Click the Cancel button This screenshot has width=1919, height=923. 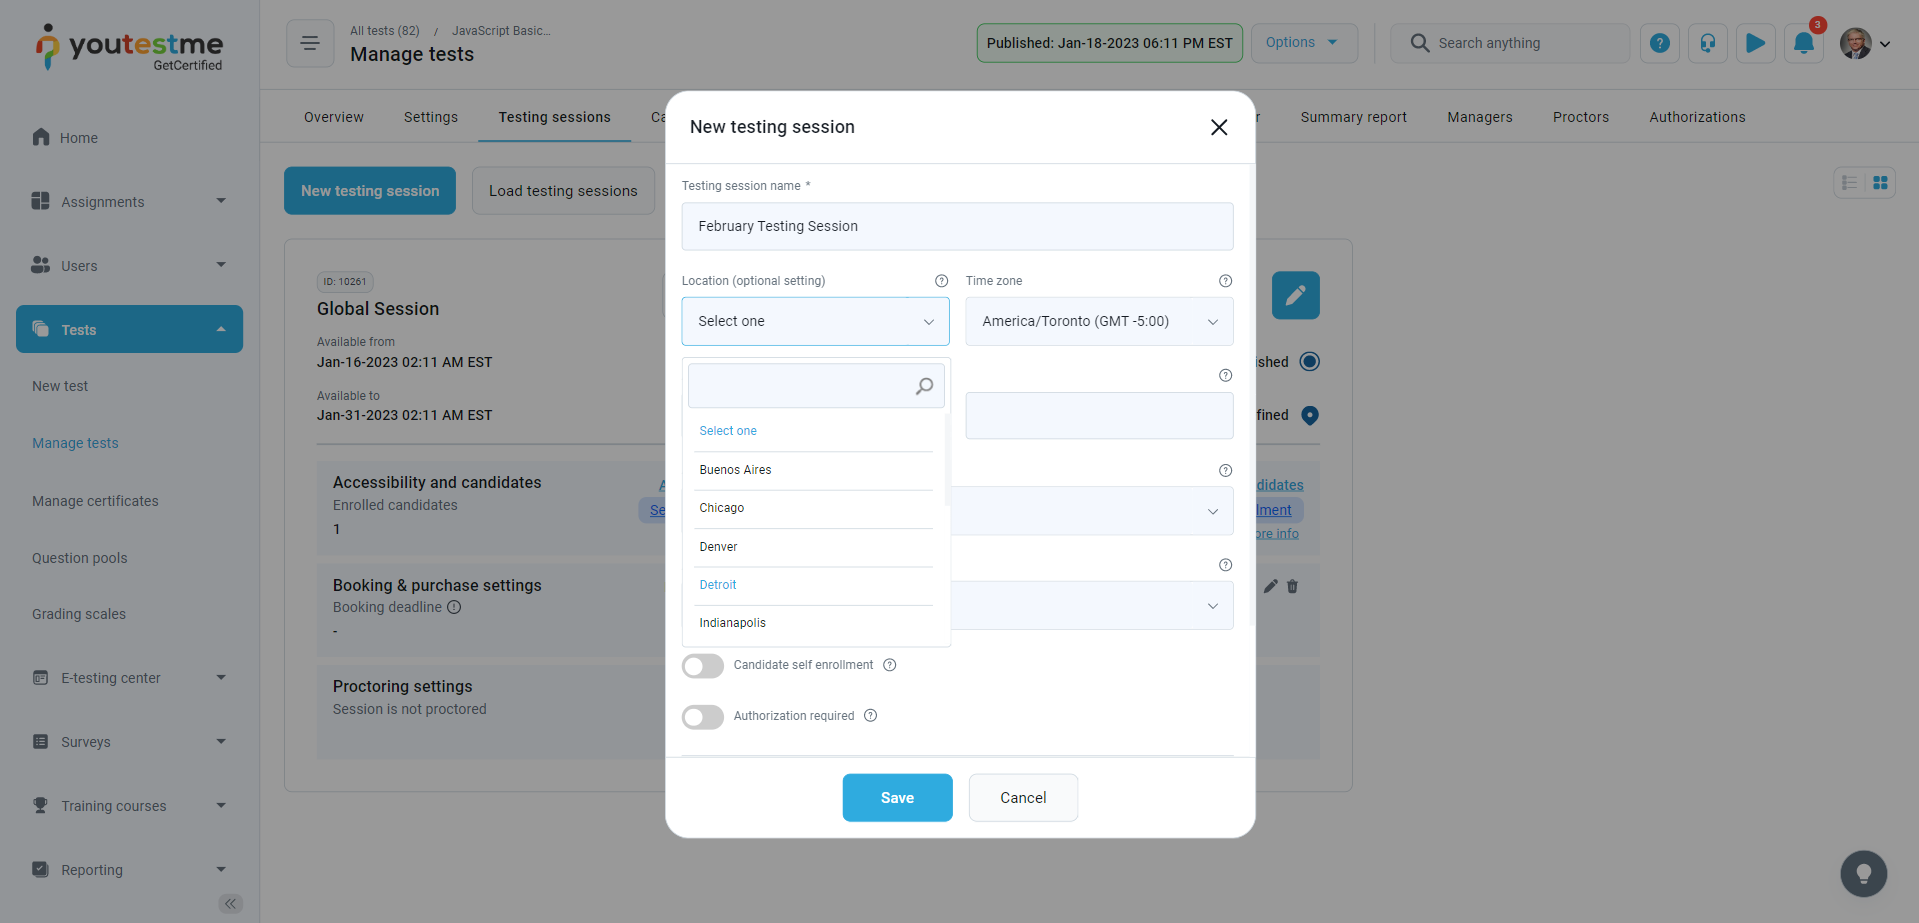coord(1022,798)
